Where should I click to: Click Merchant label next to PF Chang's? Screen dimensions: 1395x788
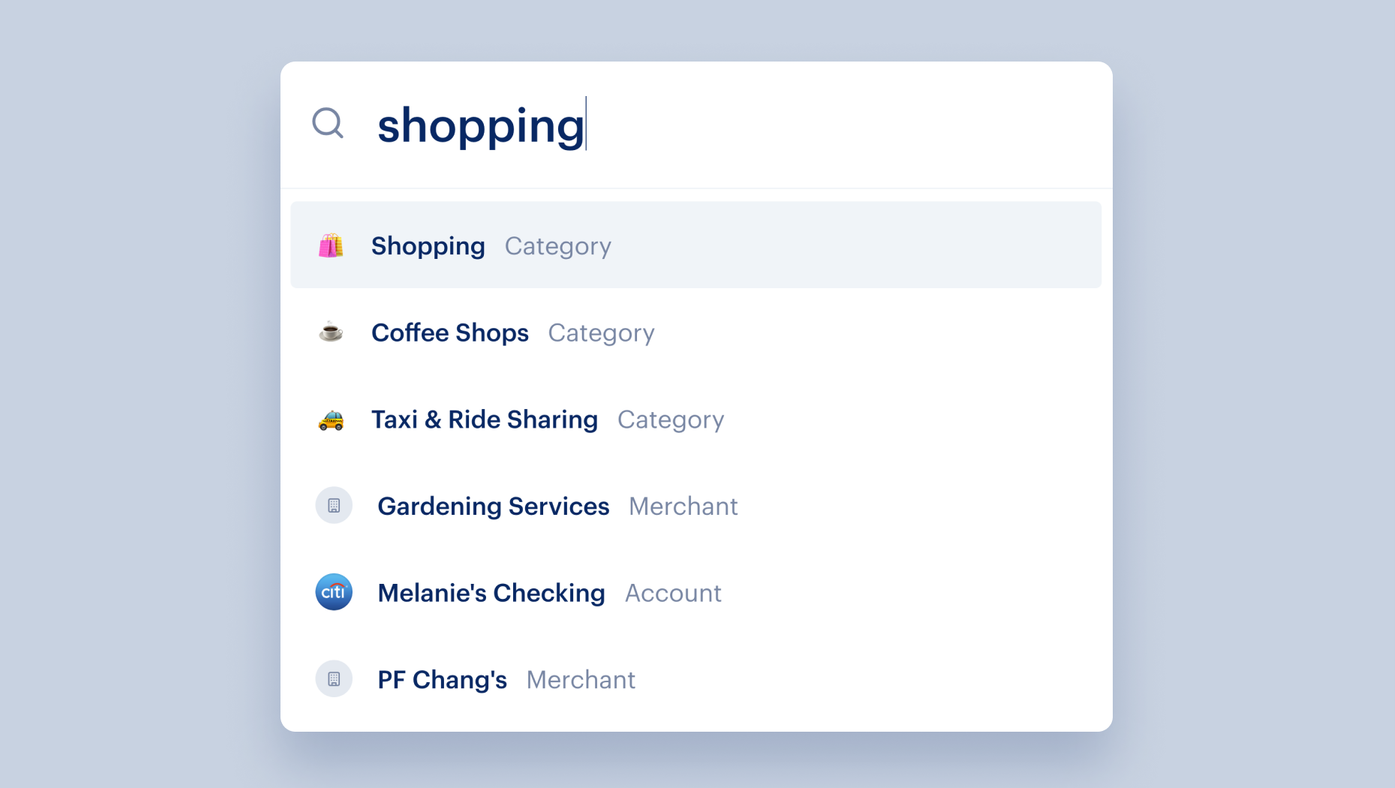(x=581, y=680)
